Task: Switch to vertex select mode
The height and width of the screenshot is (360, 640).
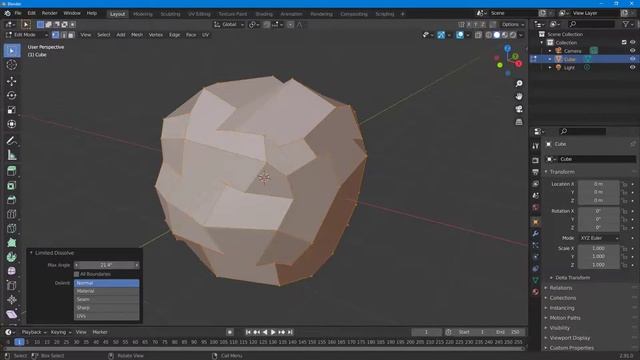Action: pyautogui.click(x=56, y=35)
